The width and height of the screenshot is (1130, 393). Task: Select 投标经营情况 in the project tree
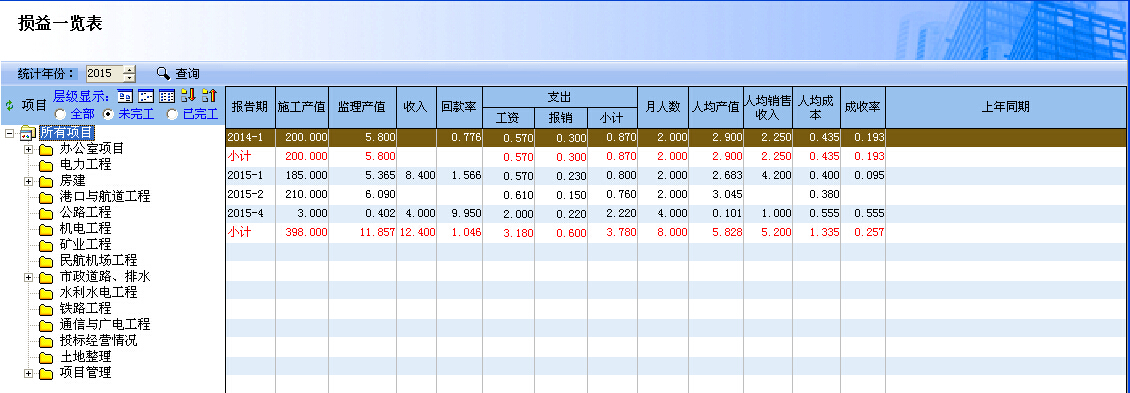pyautogui.click(x=98, y=340)
